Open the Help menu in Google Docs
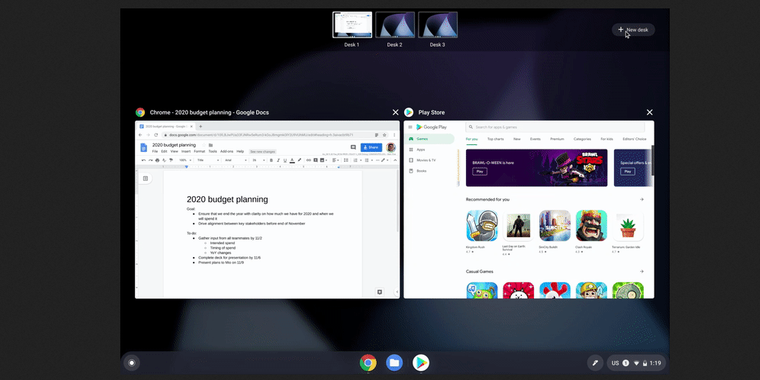 [240, 152]
